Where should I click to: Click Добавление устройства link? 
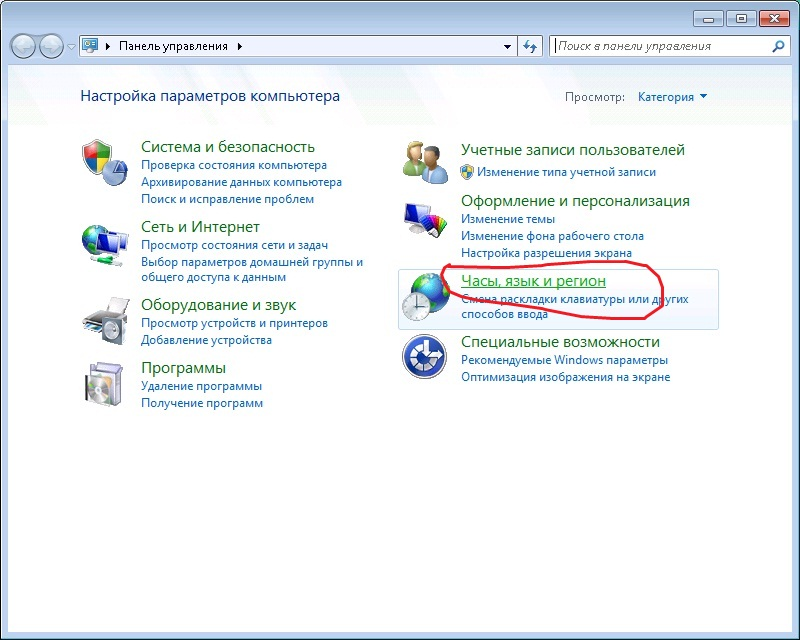206,340
